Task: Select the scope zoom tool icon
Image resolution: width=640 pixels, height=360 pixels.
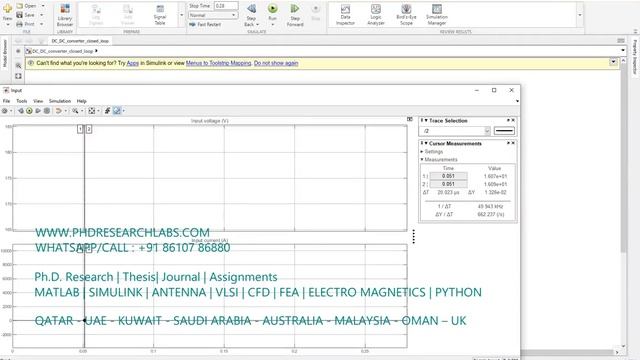Action: click(75, 111)
